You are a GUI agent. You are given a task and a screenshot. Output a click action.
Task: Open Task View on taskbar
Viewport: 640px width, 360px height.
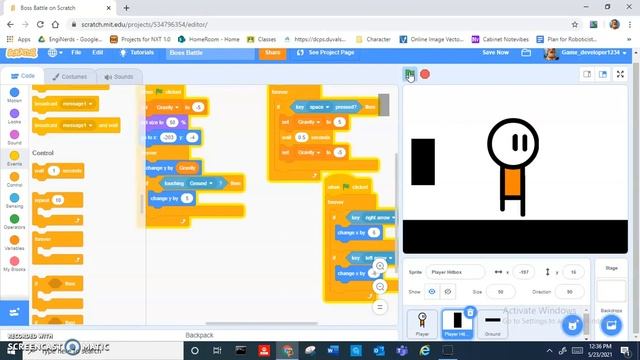point(217,350)
